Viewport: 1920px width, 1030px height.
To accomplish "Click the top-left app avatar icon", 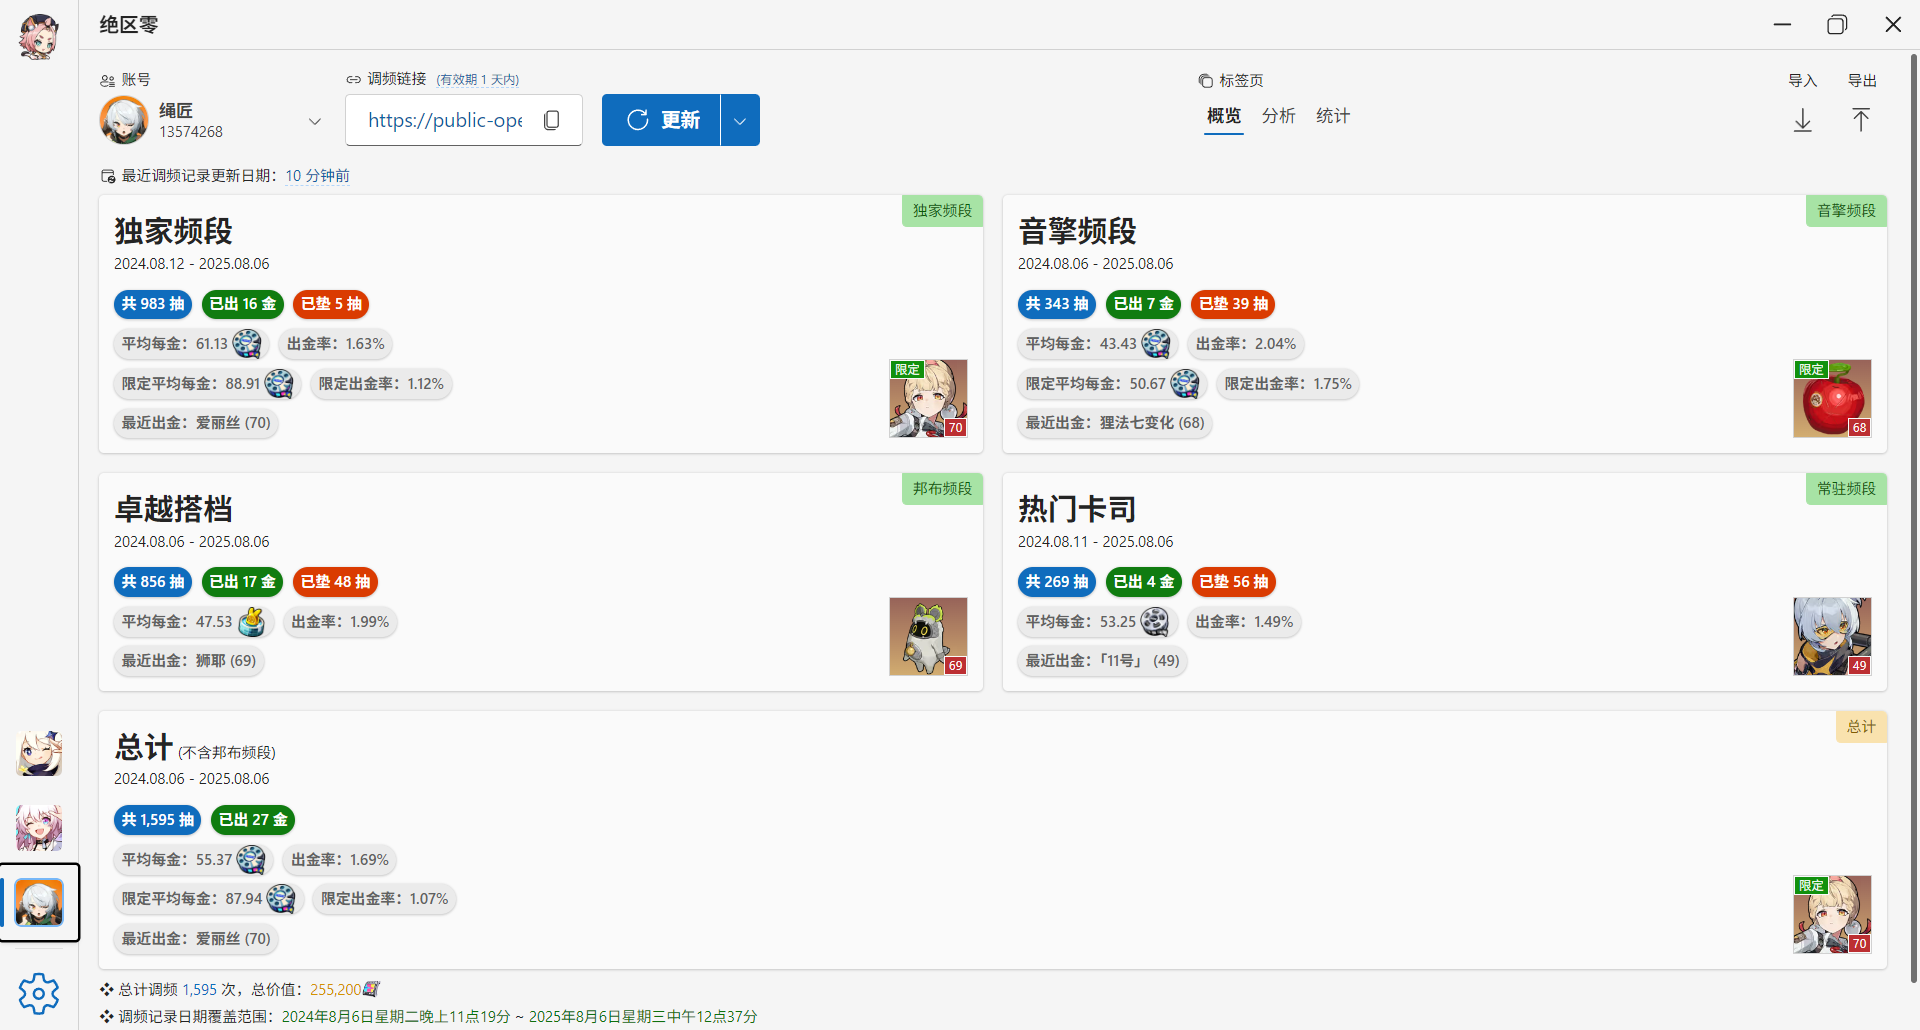I will coord(39,35).
